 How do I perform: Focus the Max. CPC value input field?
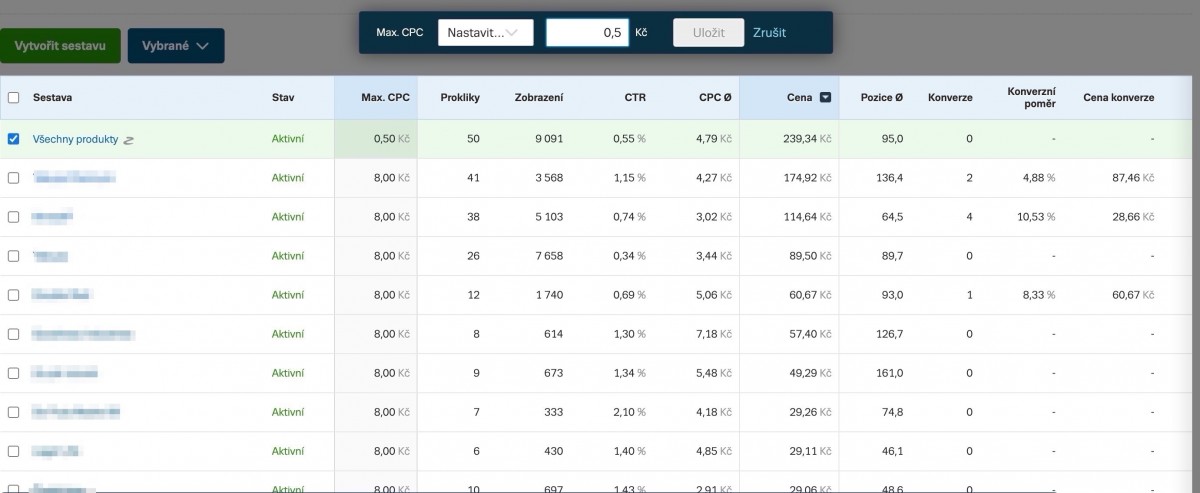(x=587, y=33)
